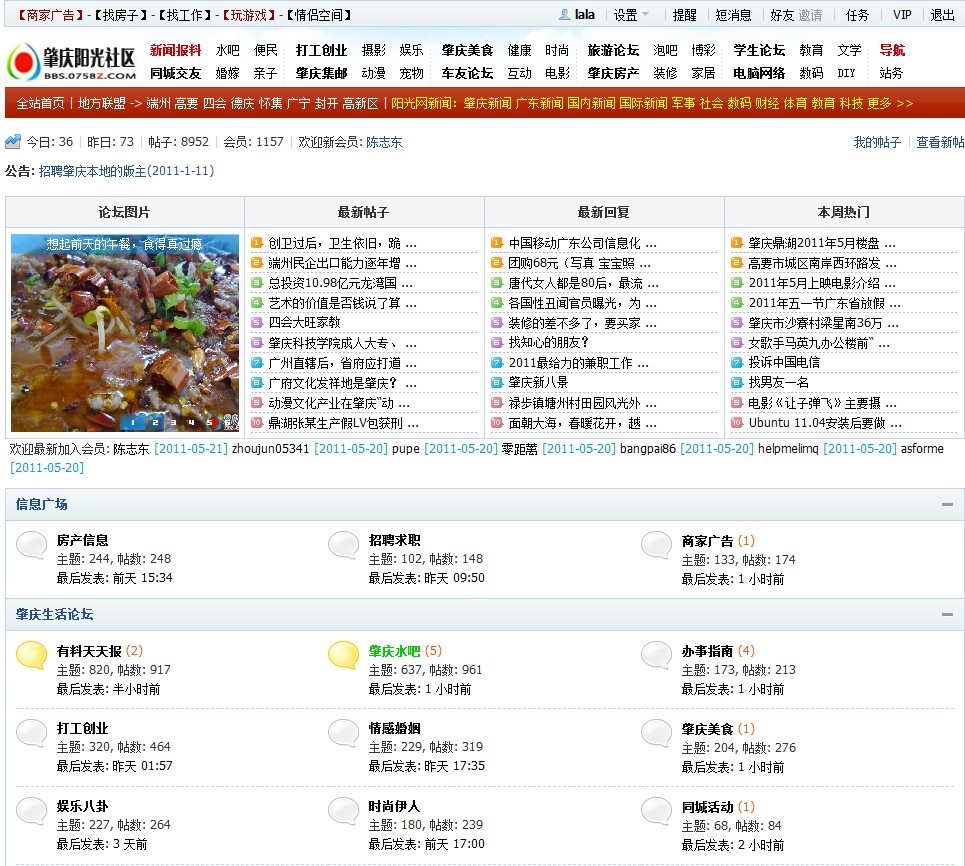Click the 退出 logout link
Viewport: 965px width, 866px height.
pyautogui.click(x=942, y=15)
